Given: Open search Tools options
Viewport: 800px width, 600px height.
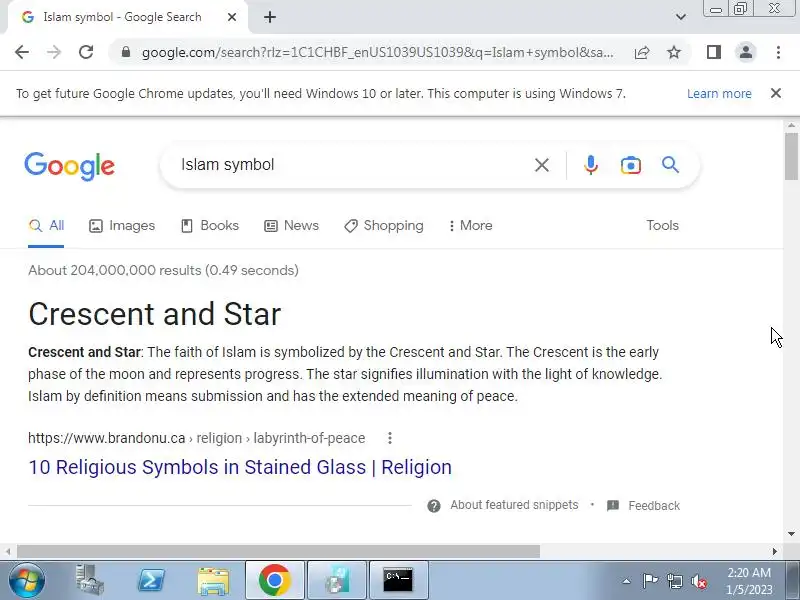Looking at the screenshot, I should pos(662,226).
